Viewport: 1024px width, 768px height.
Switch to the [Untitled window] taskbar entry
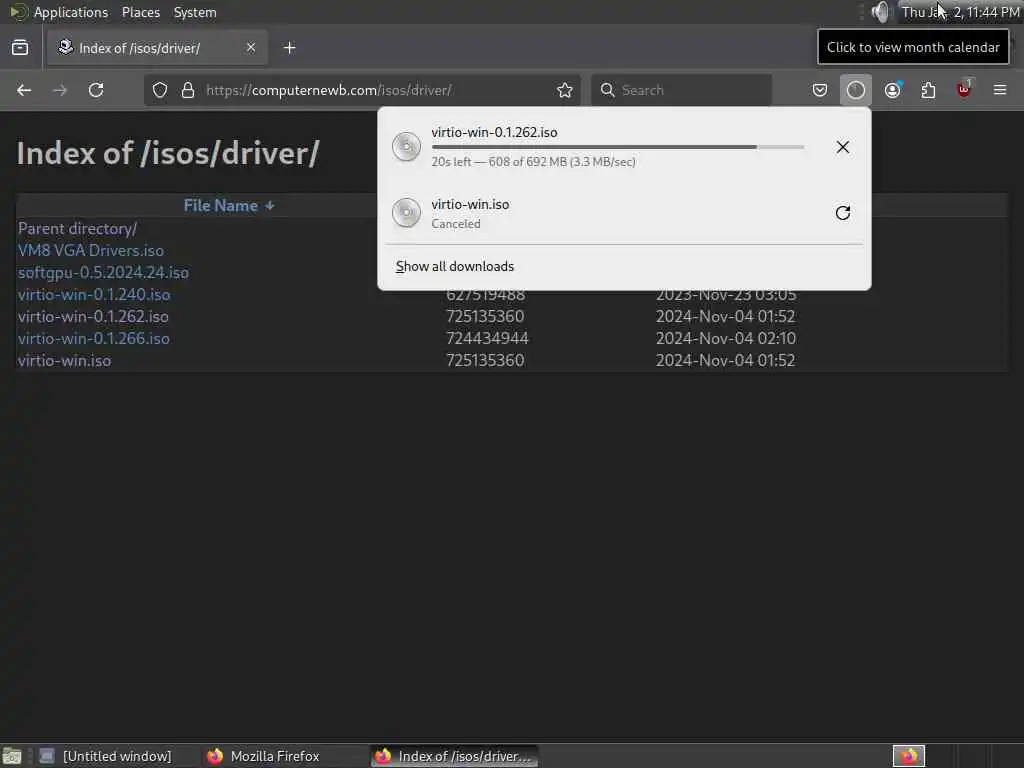coord(106,756)
